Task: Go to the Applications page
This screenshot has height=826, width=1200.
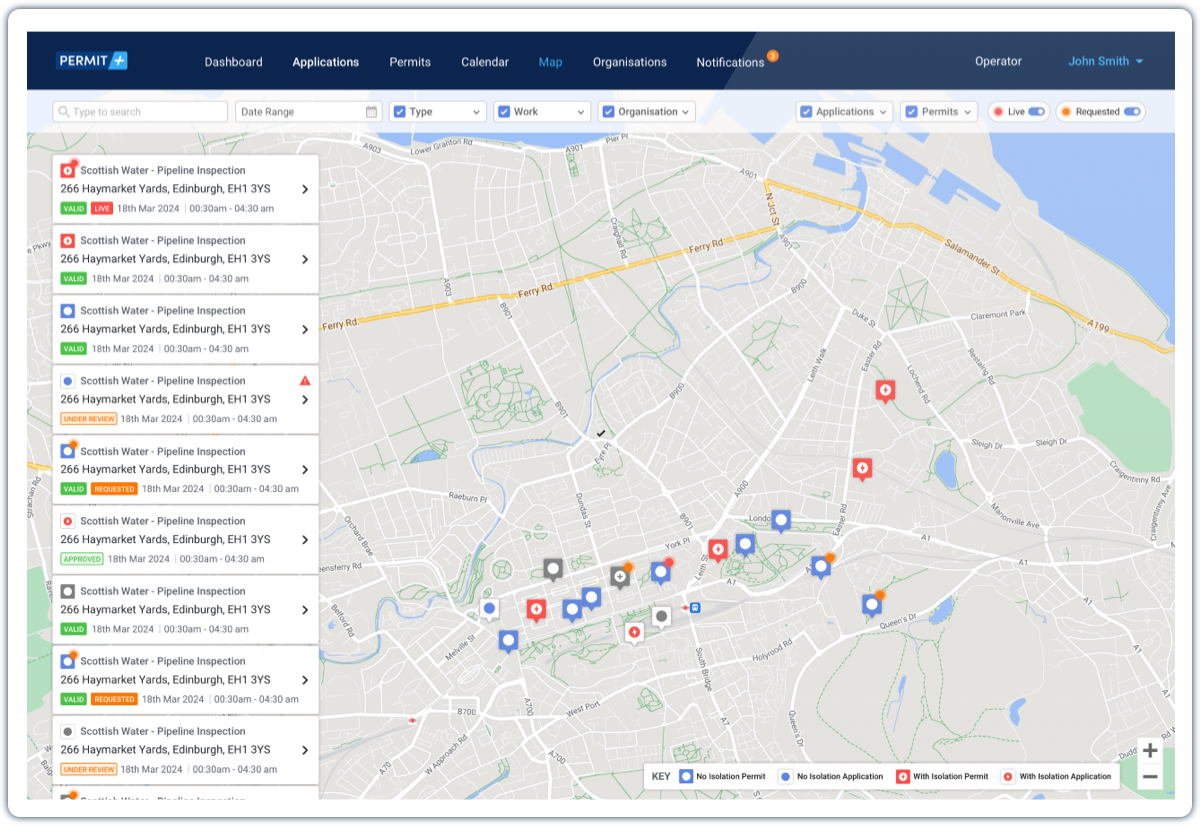Action: (x=325, y=62)
